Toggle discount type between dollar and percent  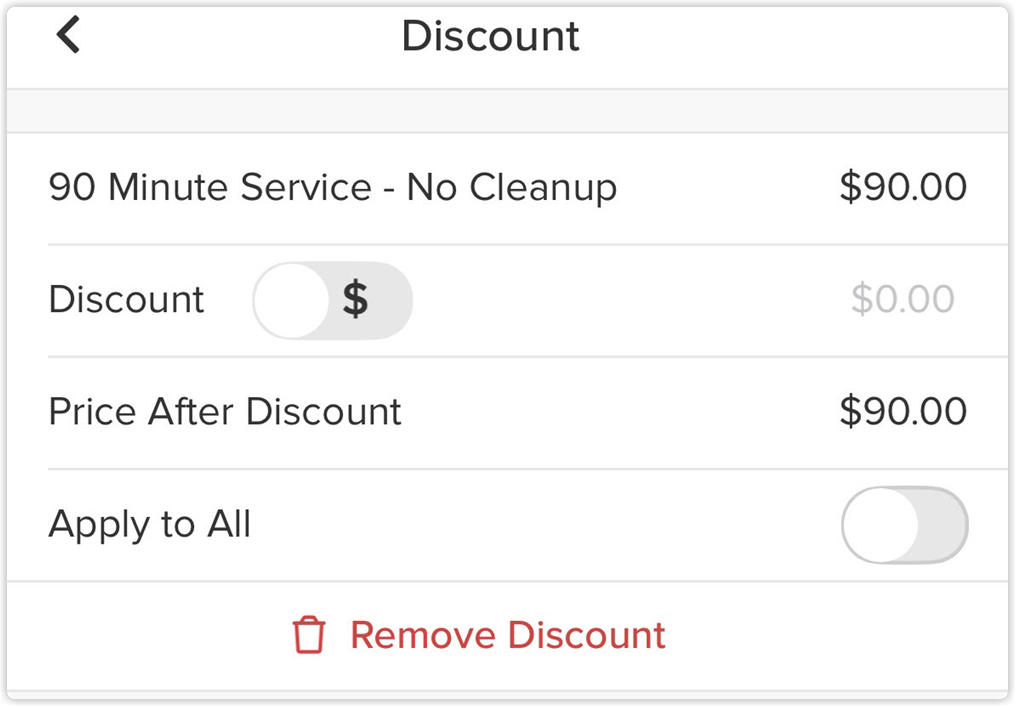pyautogui.click(x=332, y=300)
